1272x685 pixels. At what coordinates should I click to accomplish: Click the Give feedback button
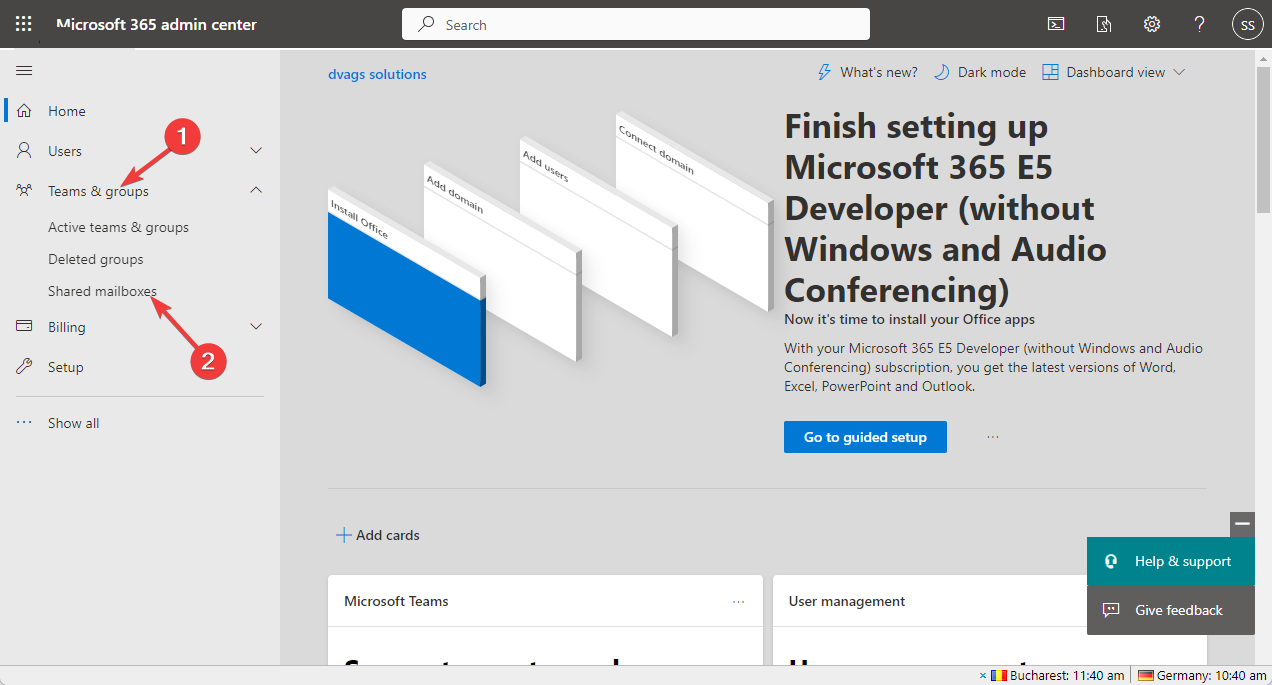point(1170,610)
